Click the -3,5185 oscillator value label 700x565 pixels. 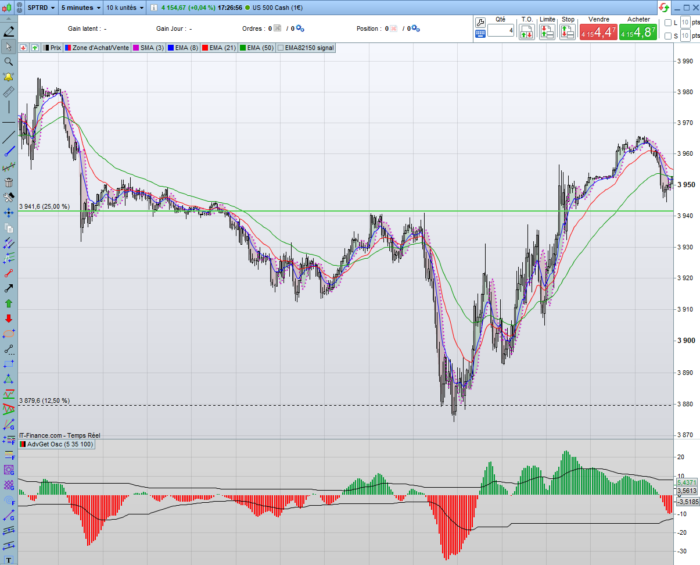coord(688,502)
